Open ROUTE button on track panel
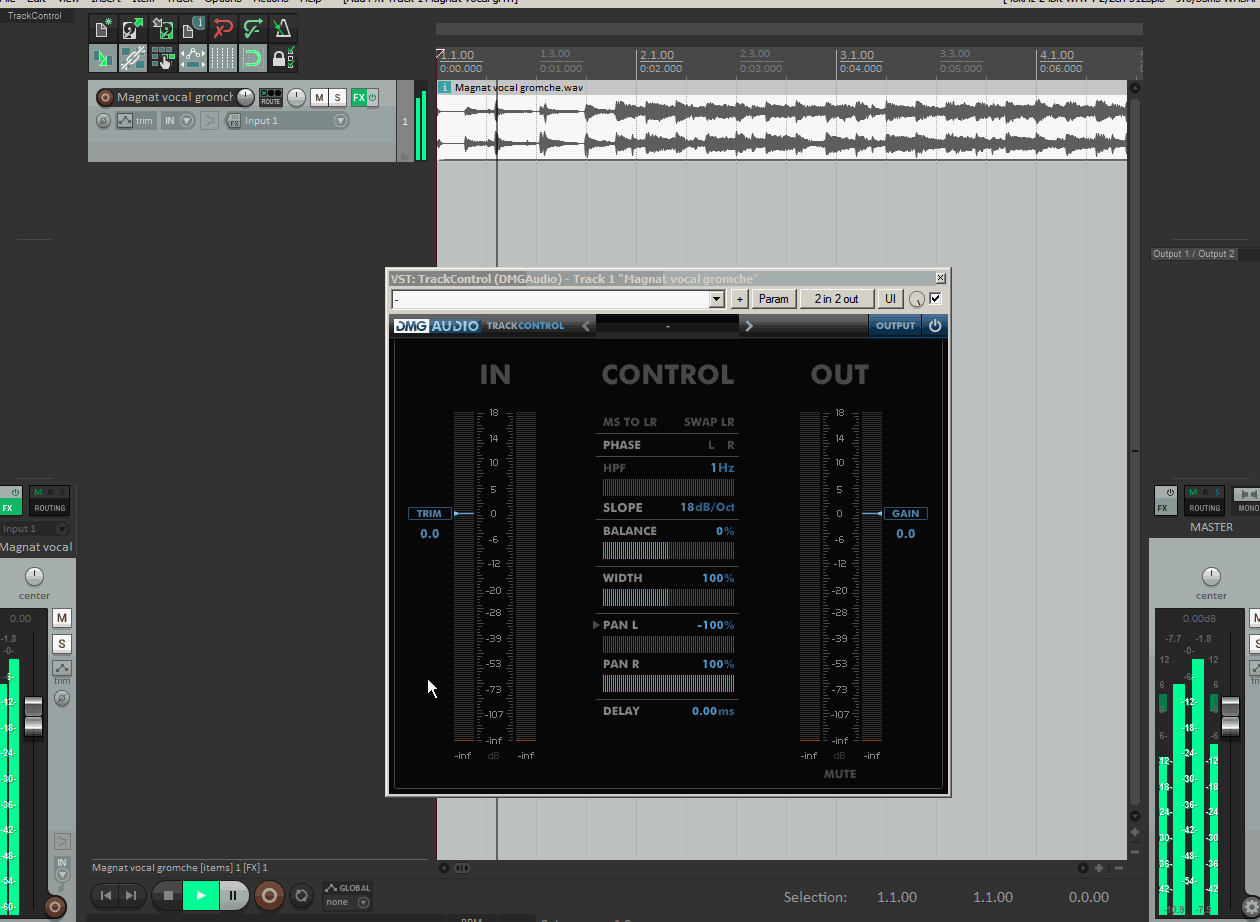 coord(271,97)
